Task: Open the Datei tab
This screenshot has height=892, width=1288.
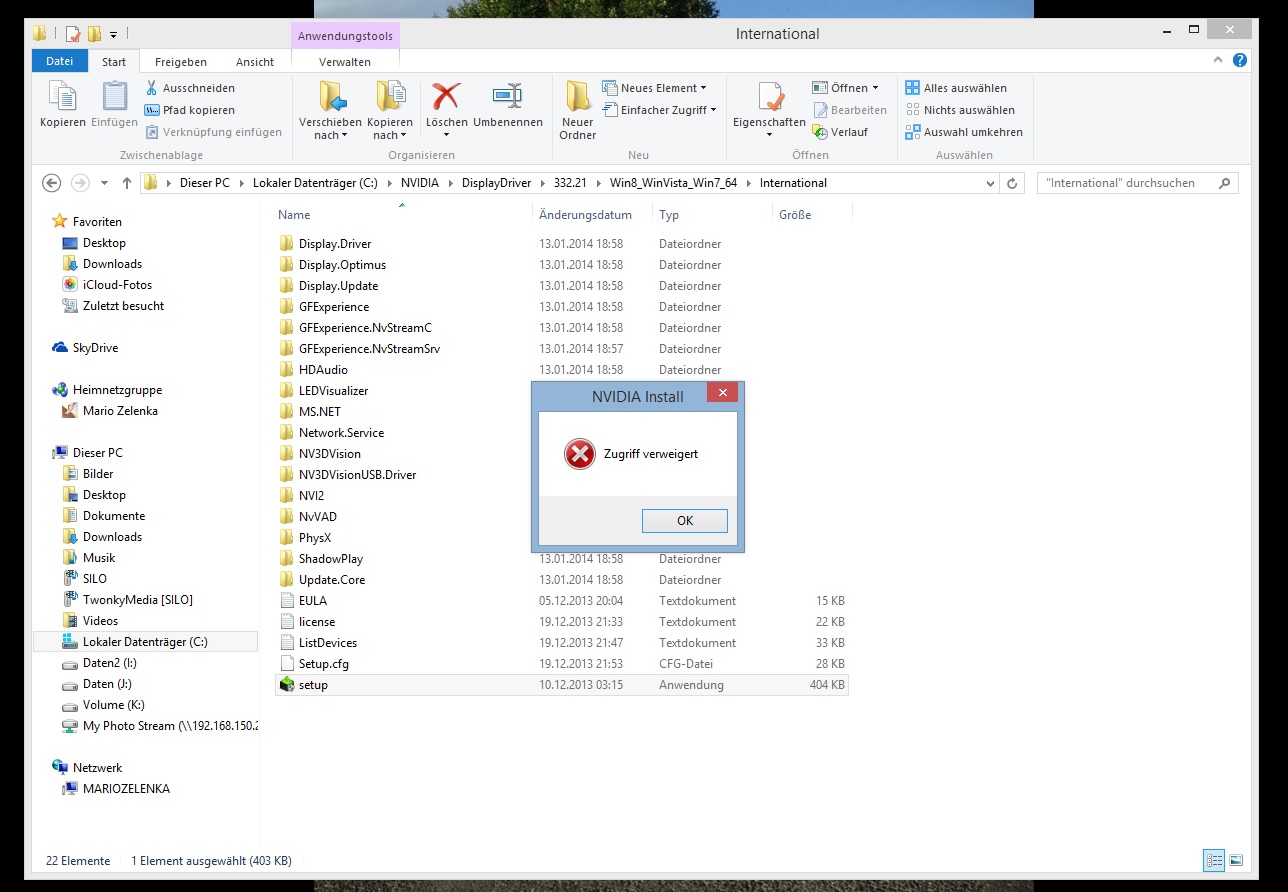Action: (x=59, y=61)
